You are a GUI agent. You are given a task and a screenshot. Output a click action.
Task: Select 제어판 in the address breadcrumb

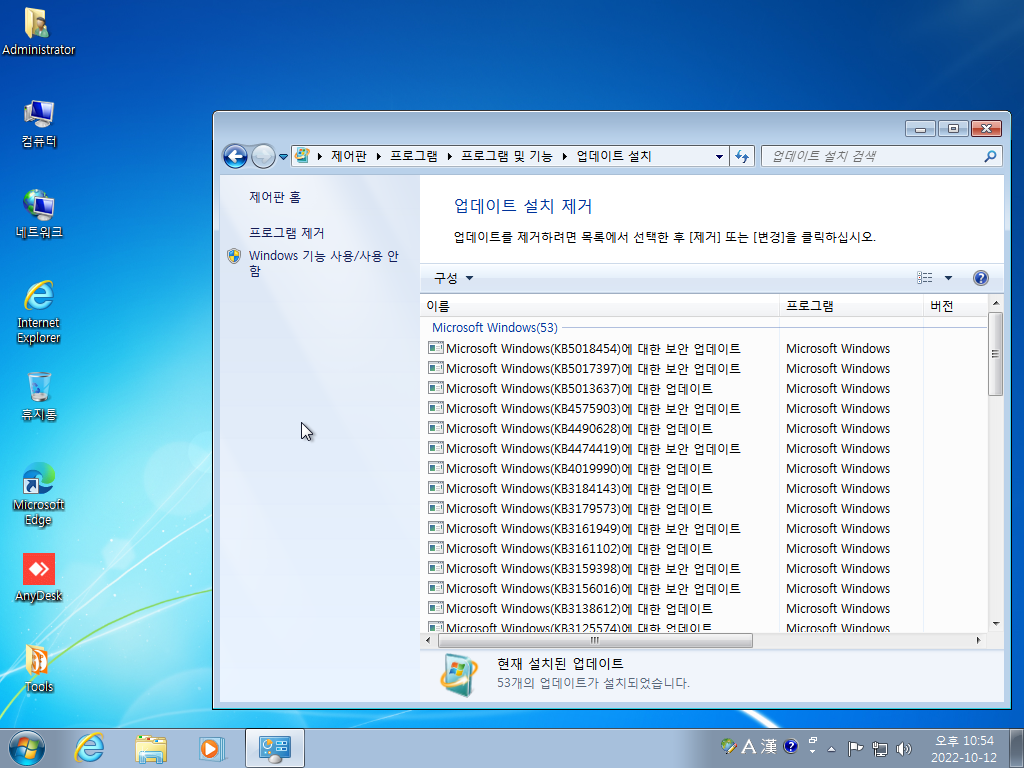pyautogui.click(x=349, y=156)
